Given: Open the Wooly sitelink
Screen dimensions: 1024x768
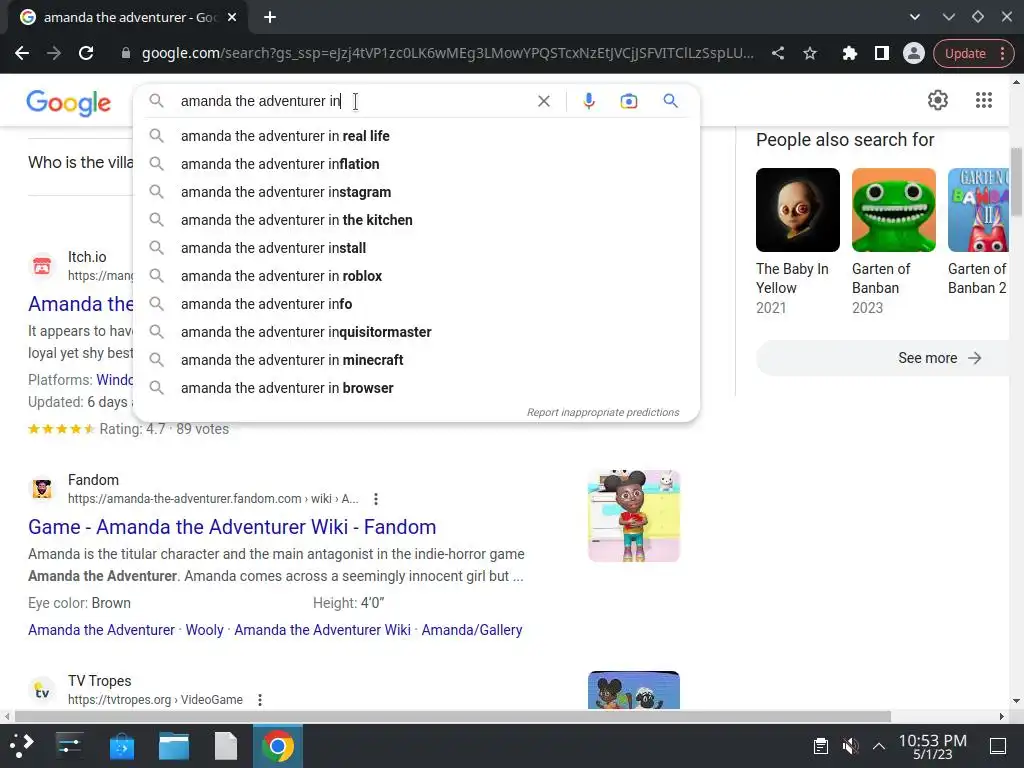Looking at the screenshot, I should [204, 630].
